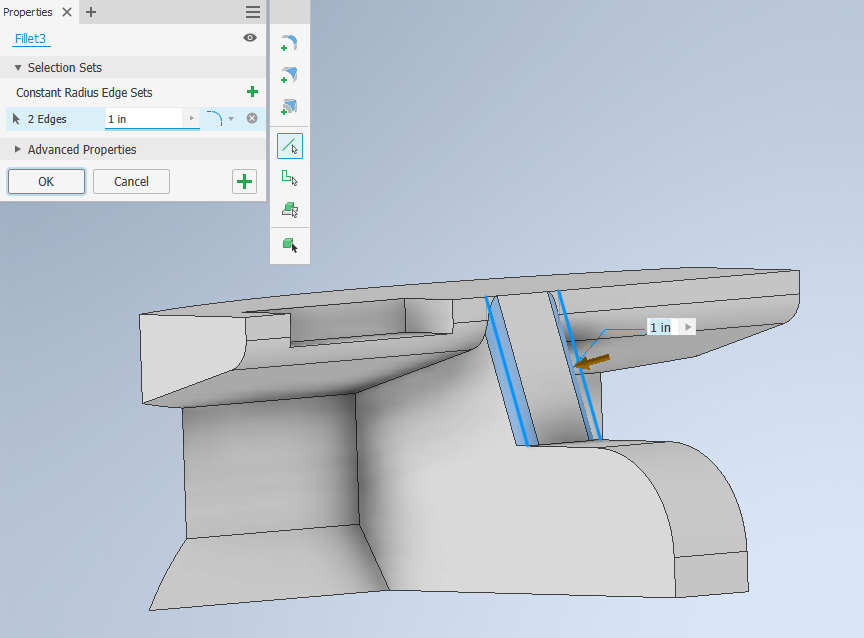Click the orange radius direction arrow manipulator

[x=592, y=361]
